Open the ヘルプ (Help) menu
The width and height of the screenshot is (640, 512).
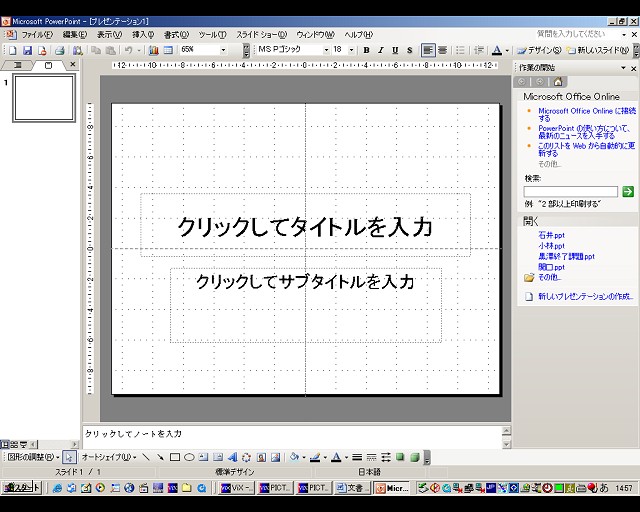[x=358, y=35]
